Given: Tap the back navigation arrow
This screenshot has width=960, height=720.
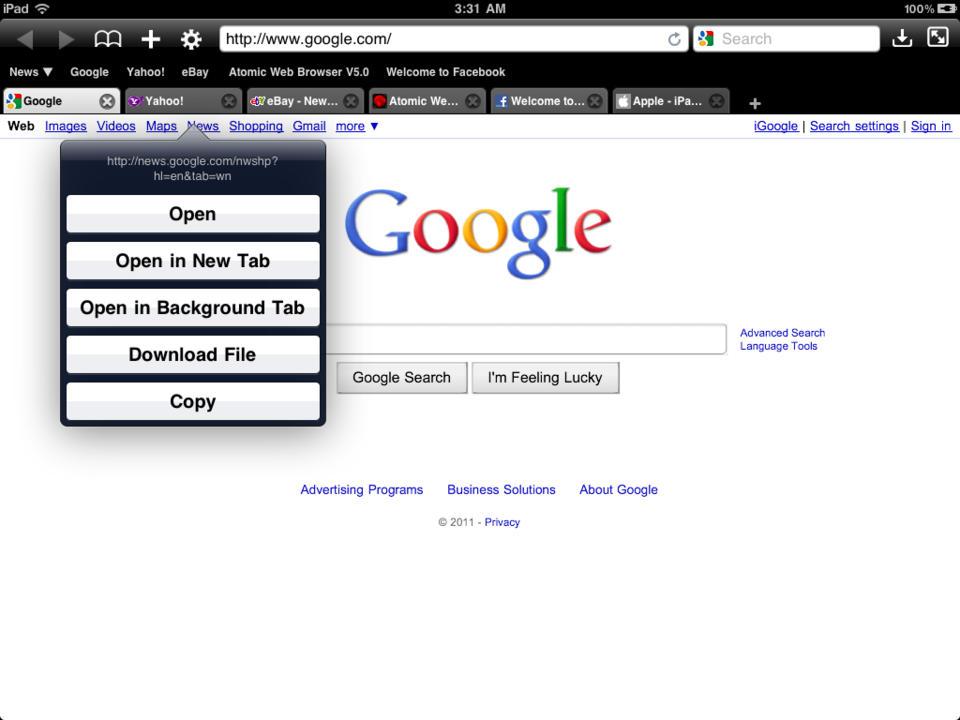Looking at the screenshot, I should click(26, 39).
